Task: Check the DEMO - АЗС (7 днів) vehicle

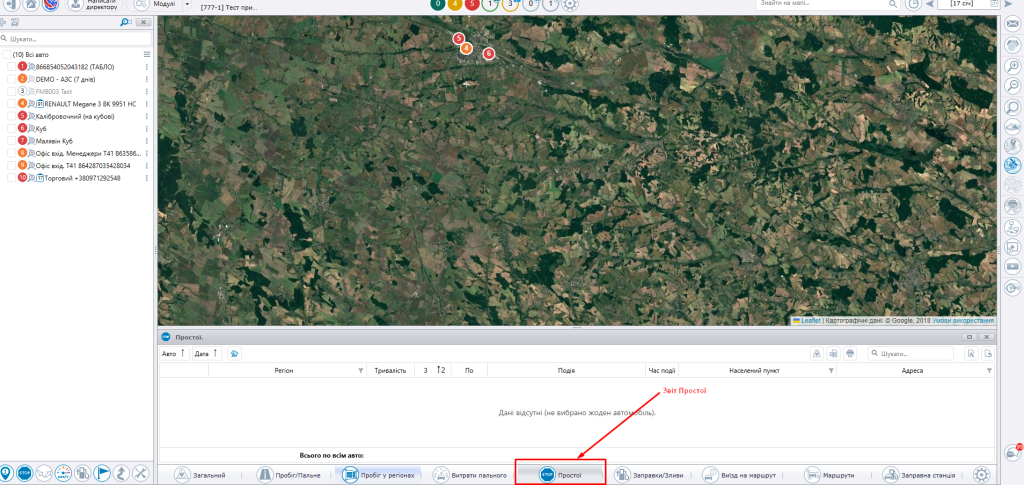Action: (11, 79)
